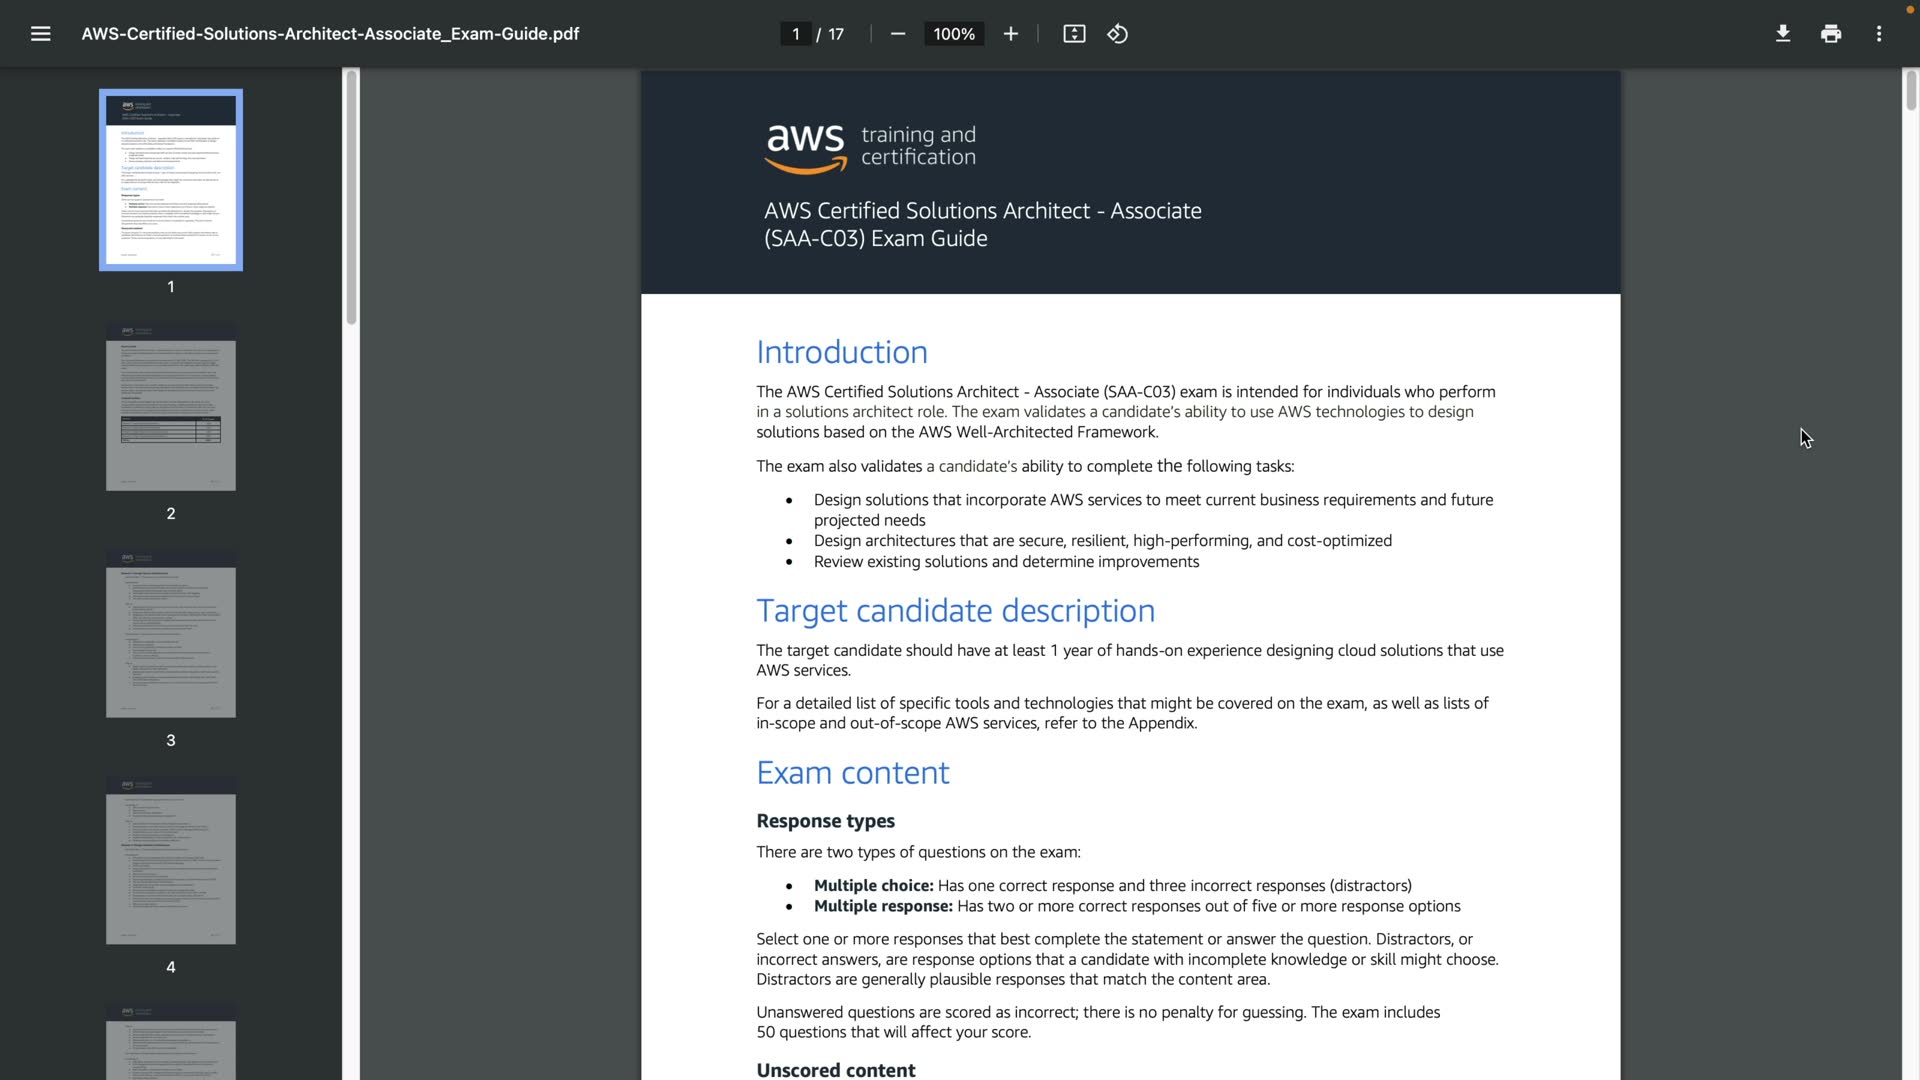The width and height of the screenshot is (1920, 1080).
Task: Click the main document vertical scrollbar
Action: tap(1911, 90)
